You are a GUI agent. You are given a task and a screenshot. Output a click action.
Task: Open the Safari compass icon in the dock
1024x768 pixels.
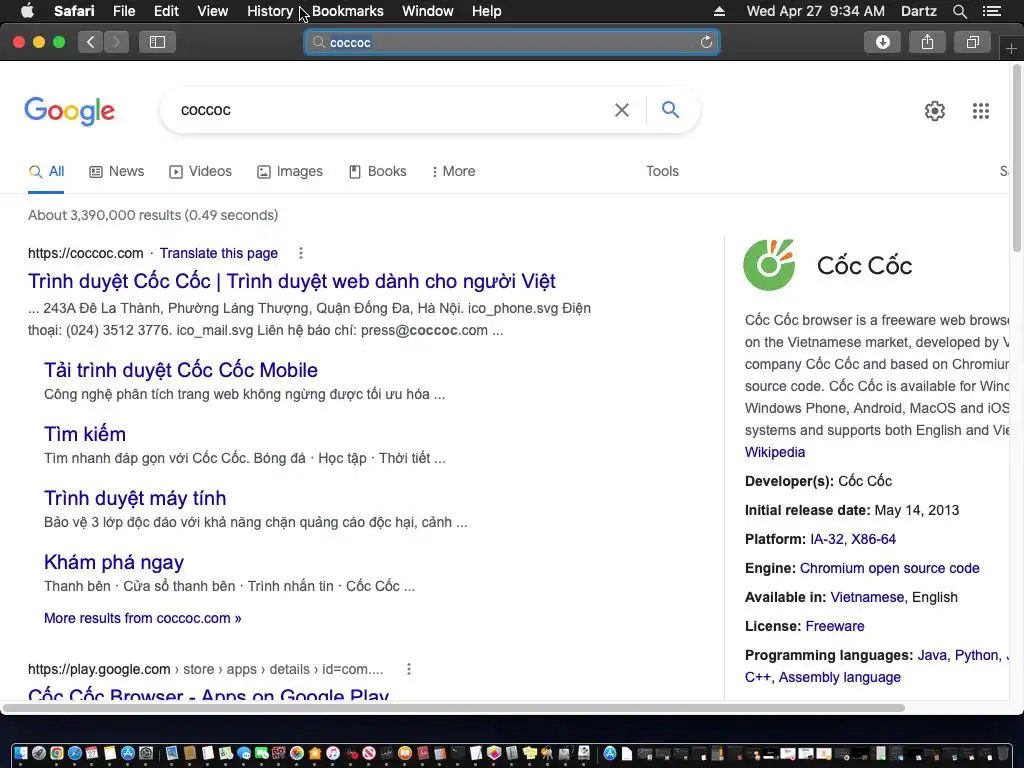coord(75,753)
